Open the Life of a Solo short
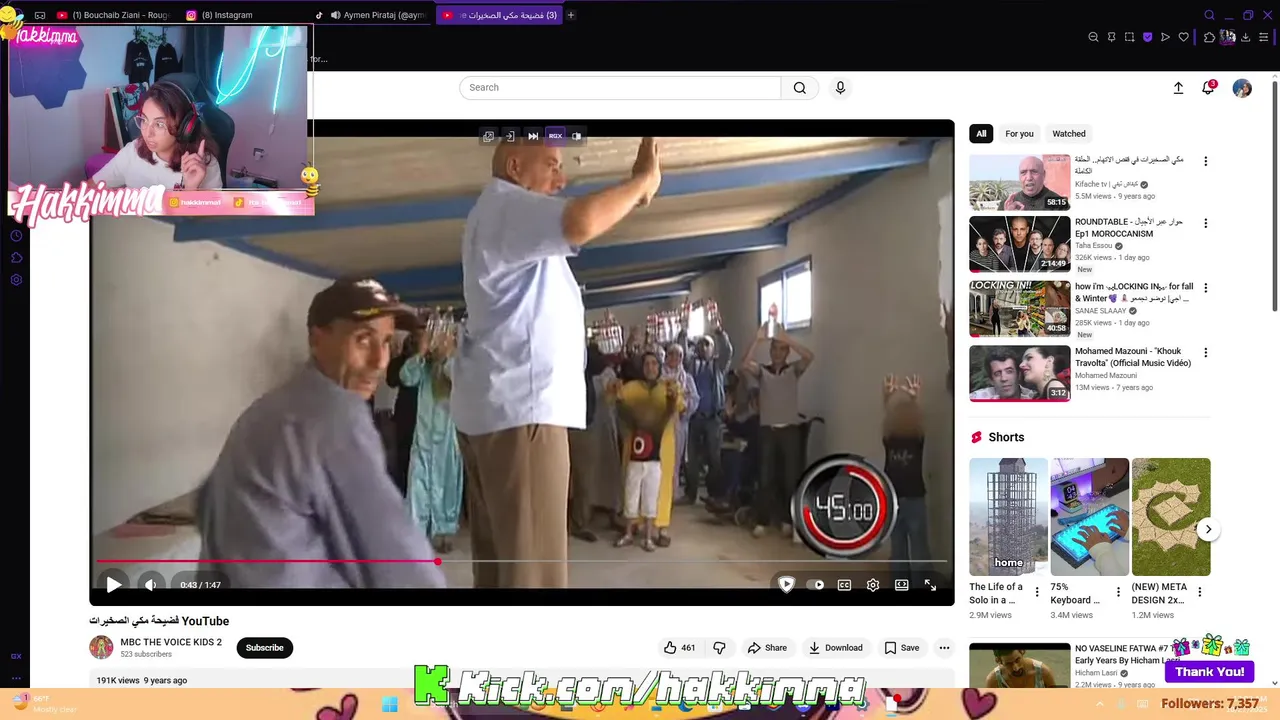Screen dimensions: 1280x720 (1008, 517)
